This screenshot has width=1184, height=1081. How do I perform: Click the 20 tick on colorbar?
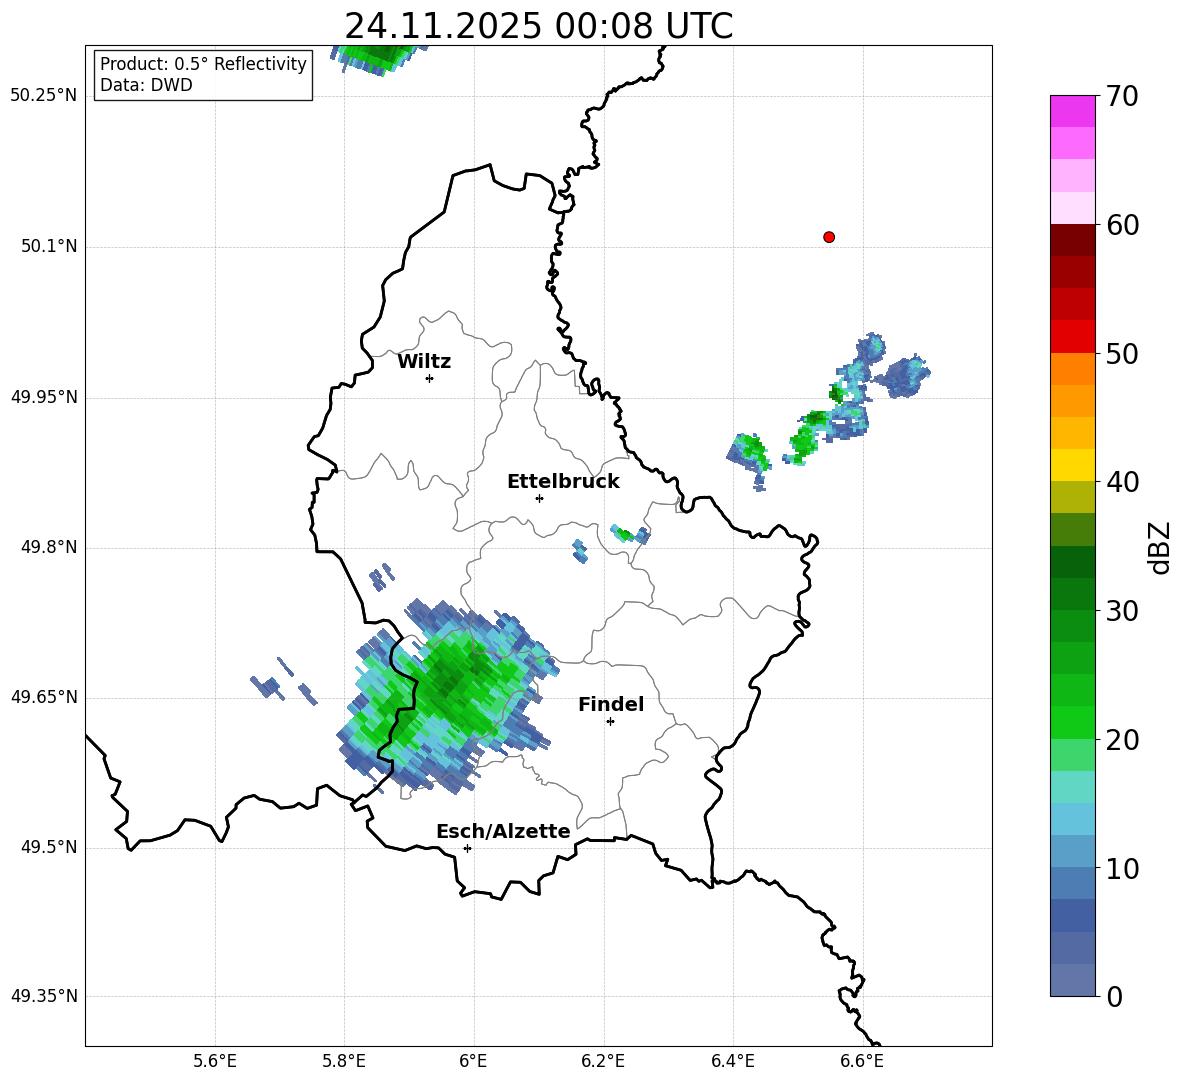[x=1121, y=740]
